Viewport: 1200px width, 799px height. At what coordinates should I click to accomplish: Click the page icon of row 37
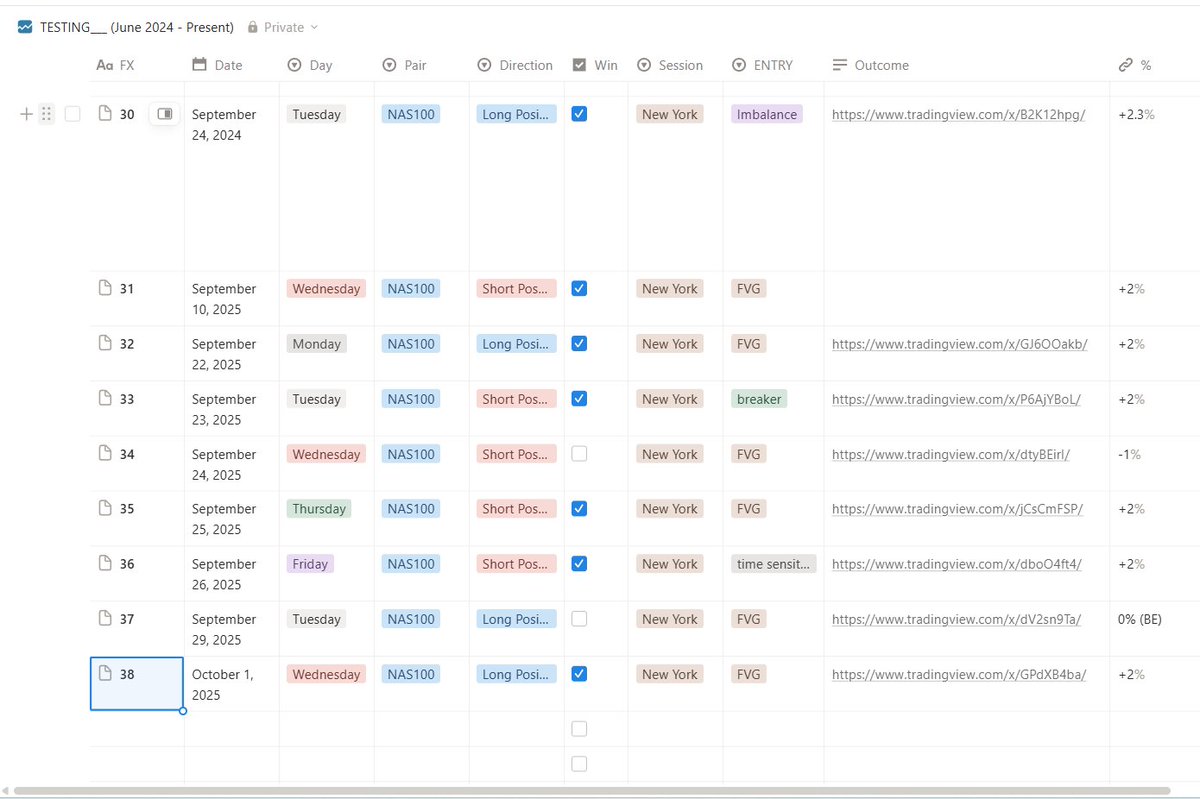coord(105,618)
